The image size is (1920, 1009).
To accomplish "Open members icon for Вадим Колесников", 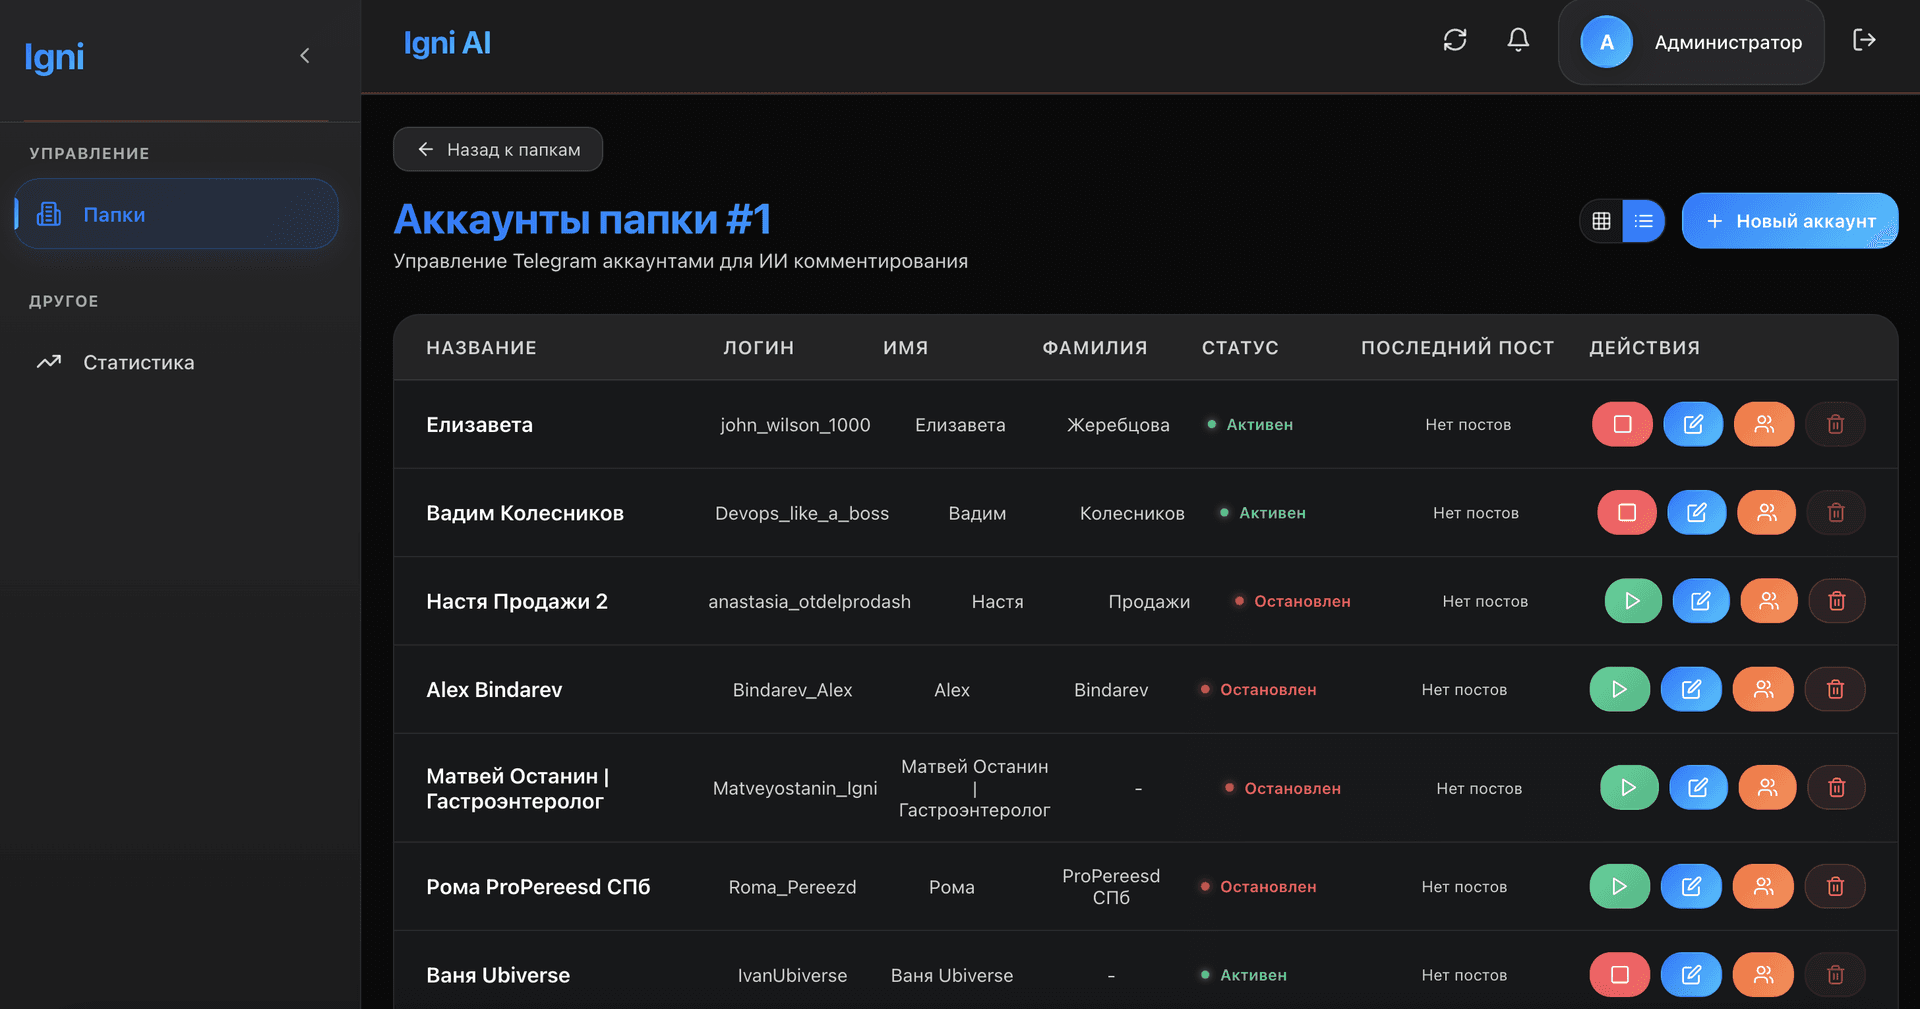I will [x=1766, y=512].
